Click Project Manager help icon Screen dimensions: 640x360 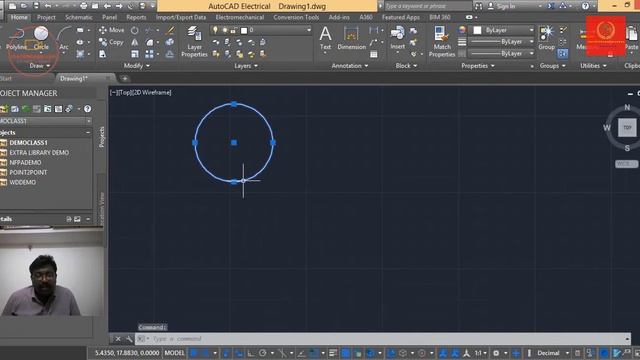[x=87, y=109]
